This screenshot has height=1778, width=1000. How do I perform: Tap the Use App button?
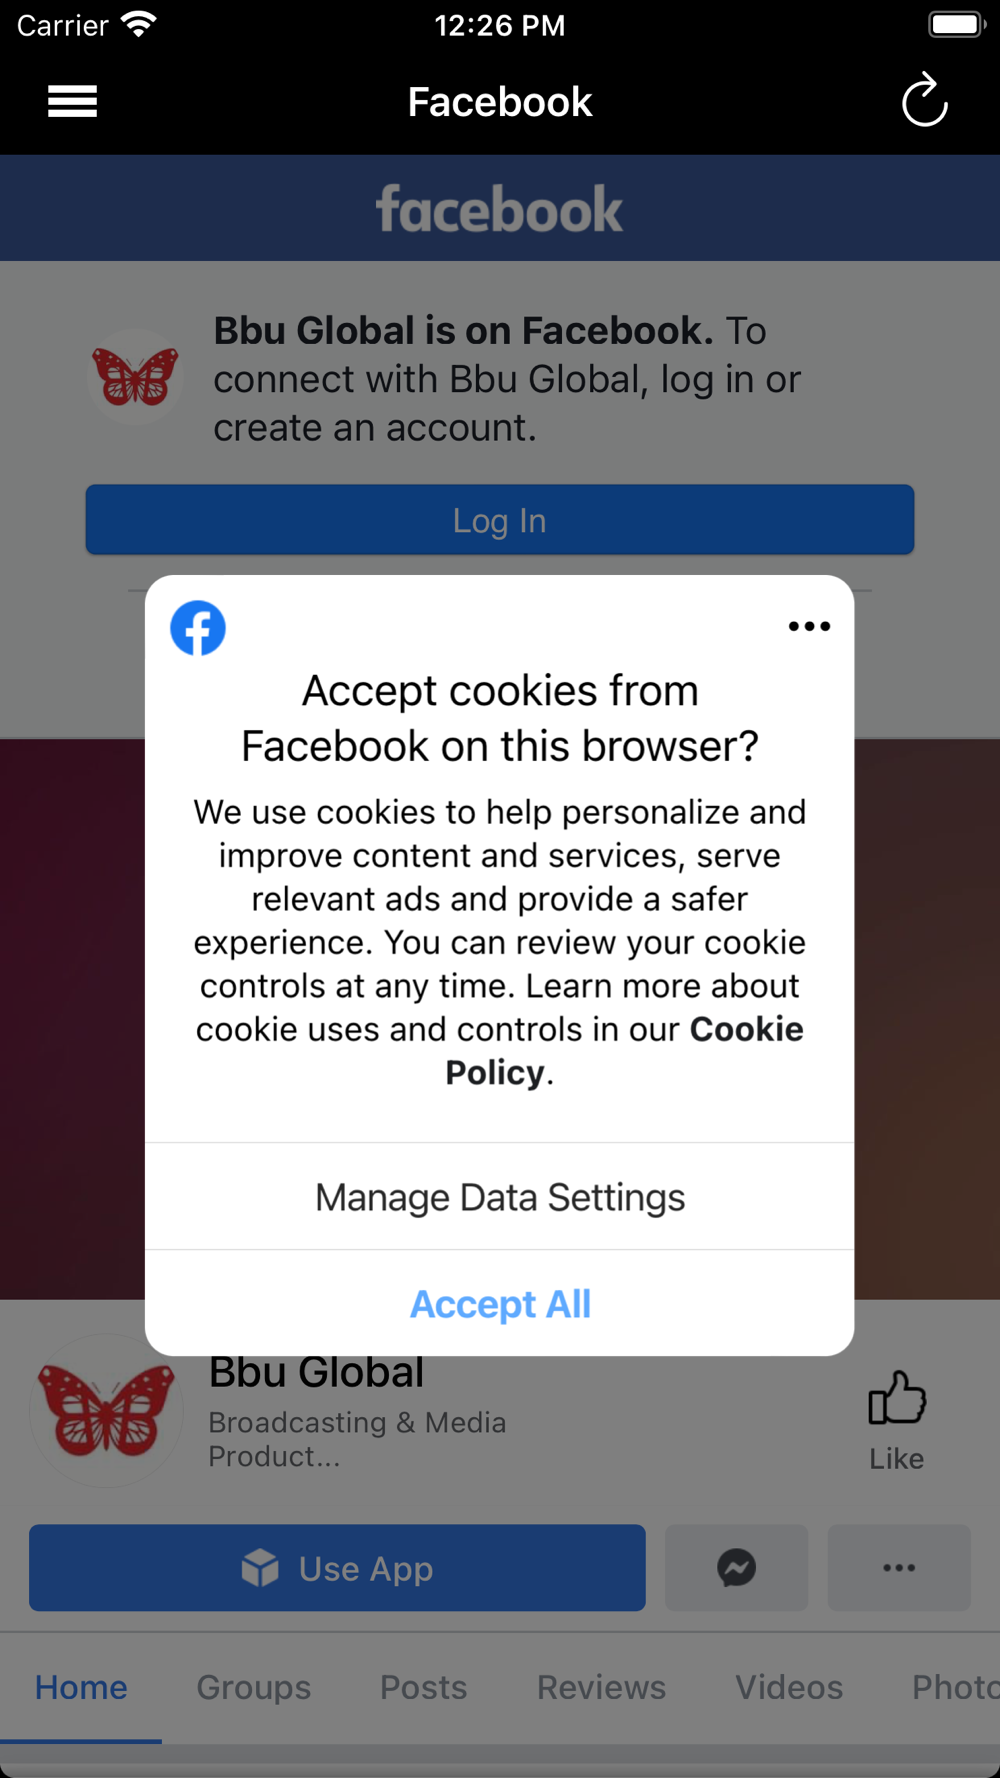coord(337,1567)
